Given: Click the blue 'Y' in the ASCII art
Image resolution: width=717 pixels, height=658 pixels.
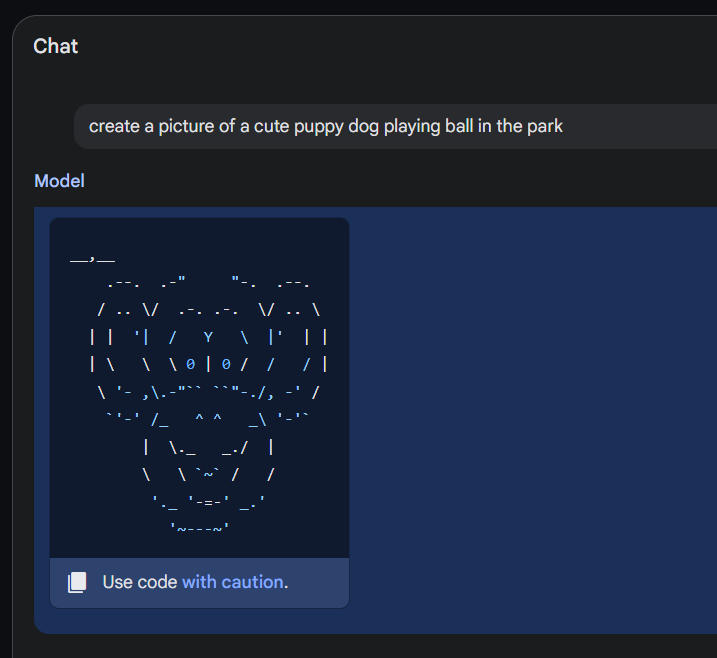Looking at the screenshot, I should 208,337.
